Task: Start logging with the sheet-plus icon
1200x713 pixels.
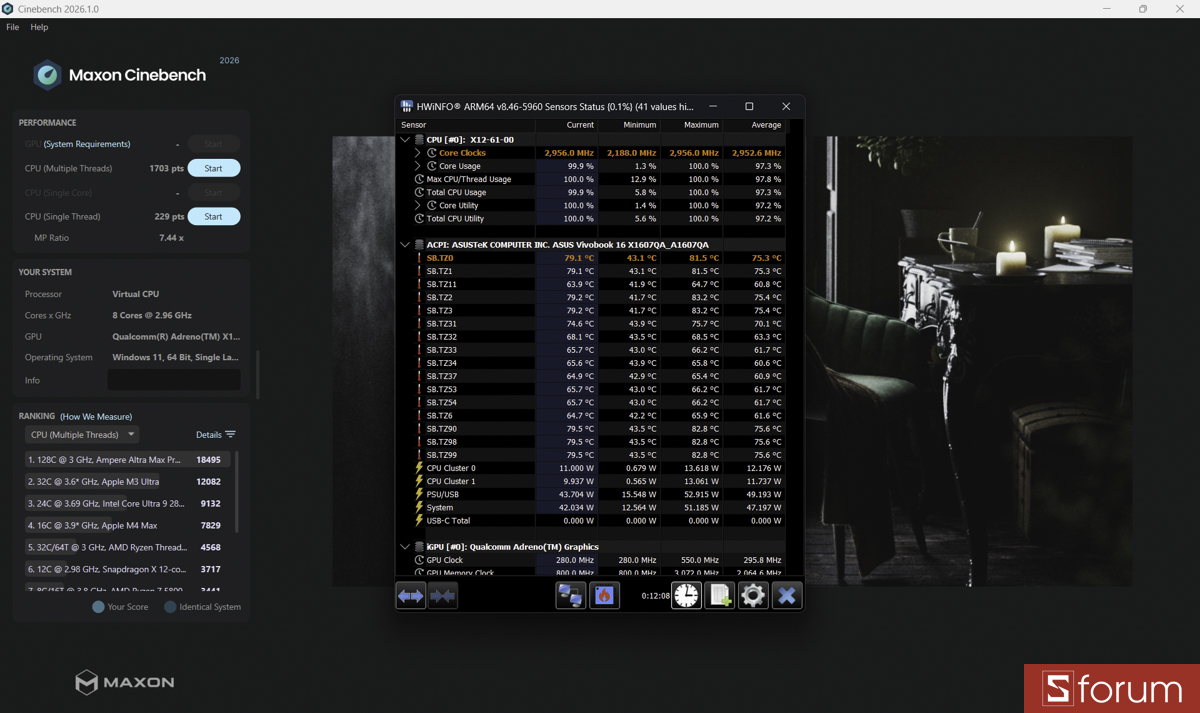Action: point(719,595)
